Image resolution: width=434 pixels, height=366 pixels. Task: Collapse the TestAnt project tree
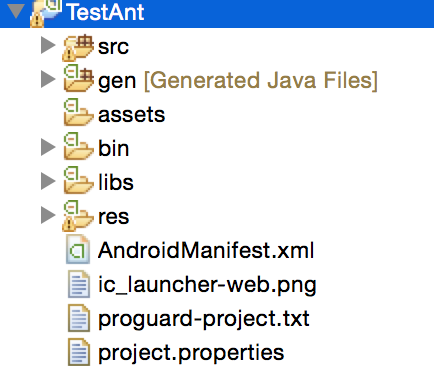click(x=16, y=11)
